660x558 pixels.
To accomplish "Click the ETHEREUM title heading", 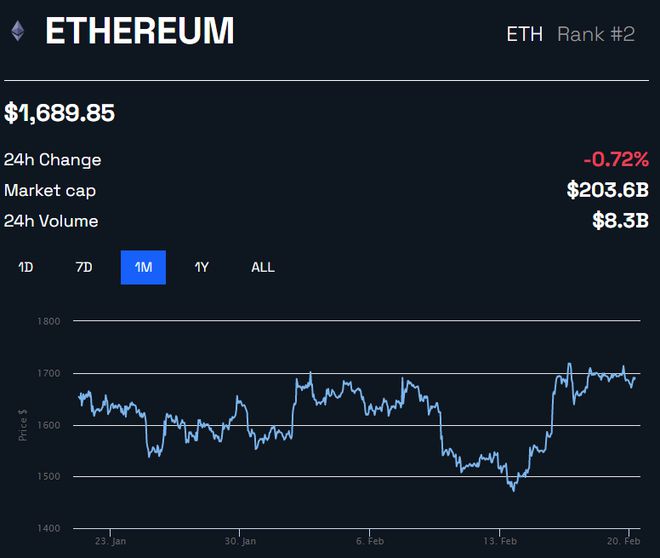I will pyautogui.click(x=140, y=32).
